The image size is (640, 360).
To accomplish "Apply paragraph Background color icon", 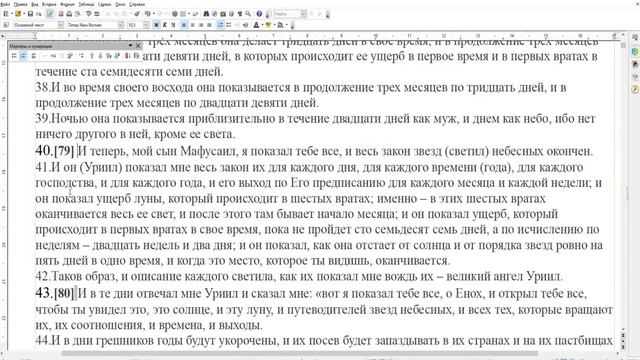I will pos(280,25).
